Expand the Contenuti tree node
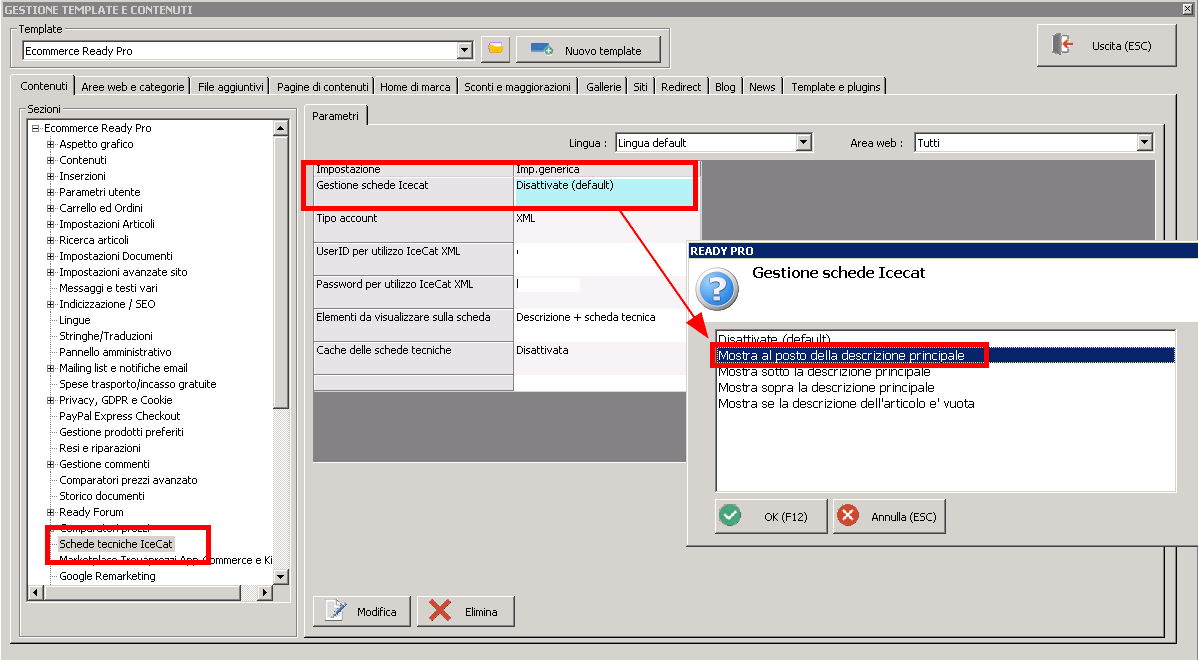1198x660 pixels. (50, 160)
